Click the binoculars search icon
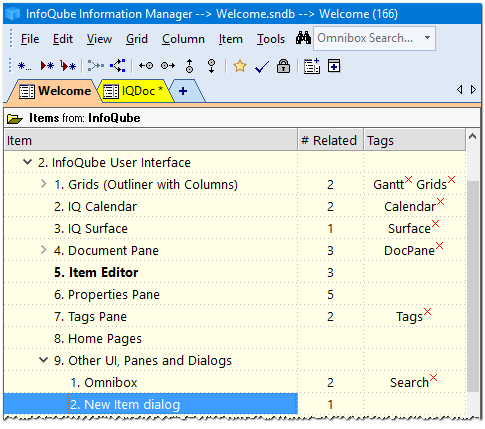 (303, 38)
